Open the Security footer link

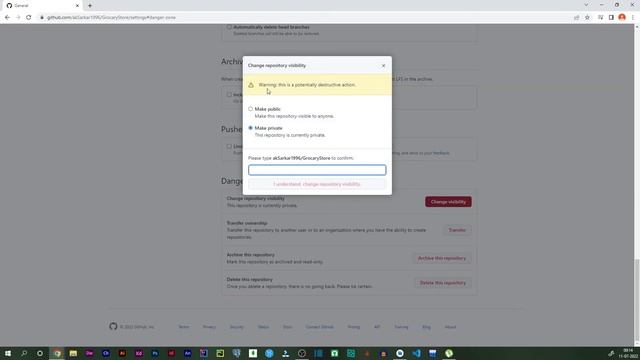coord(236,327)
